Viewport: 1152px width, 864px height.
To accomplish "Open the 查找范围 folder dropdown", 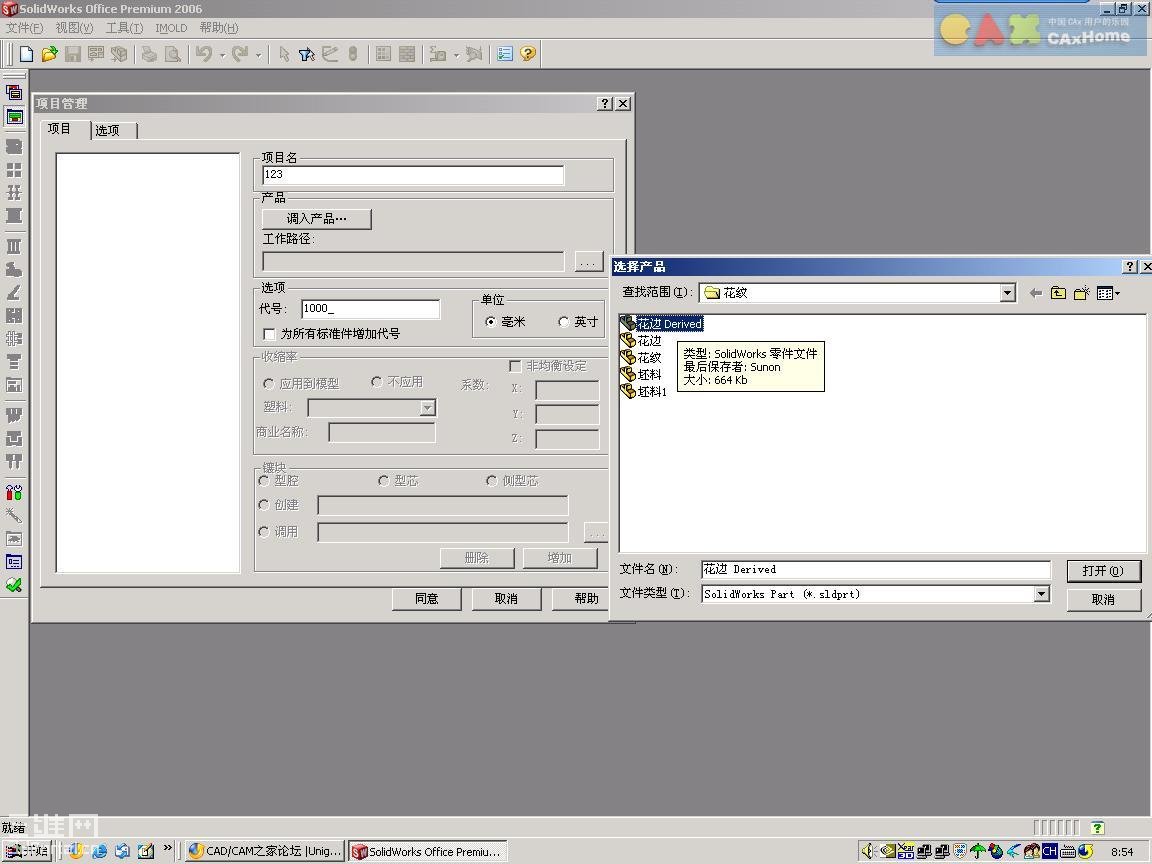I will click(1007, 293).
